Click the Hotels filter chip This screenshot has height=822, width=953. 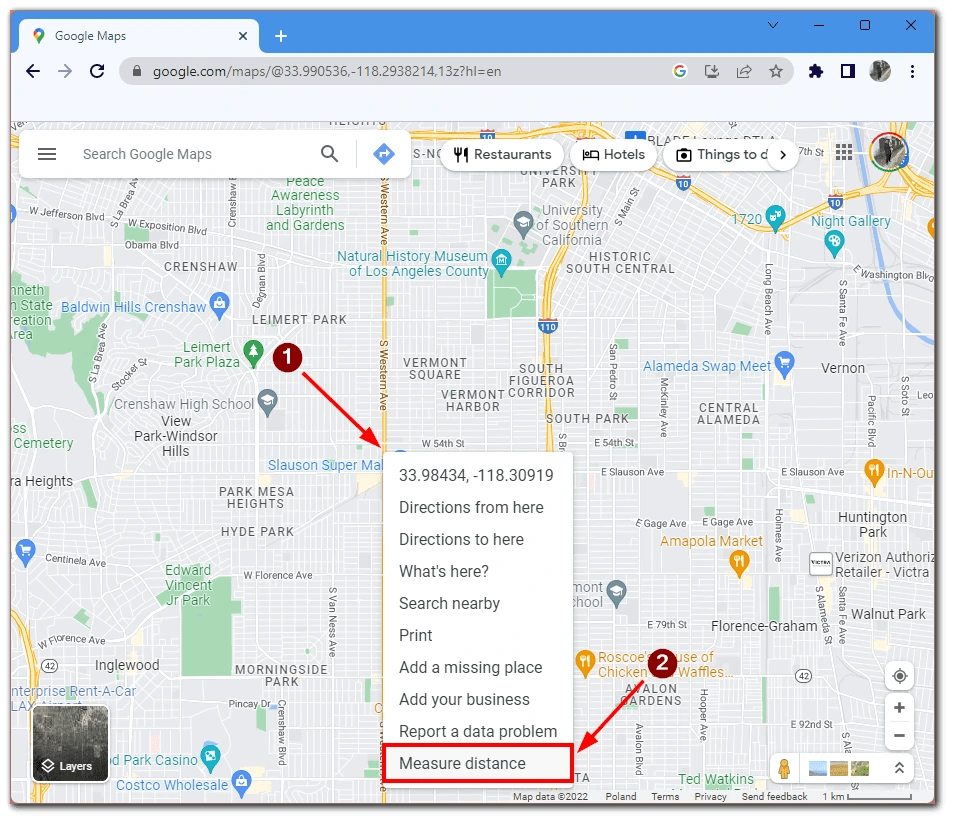[x=613, y=154]
